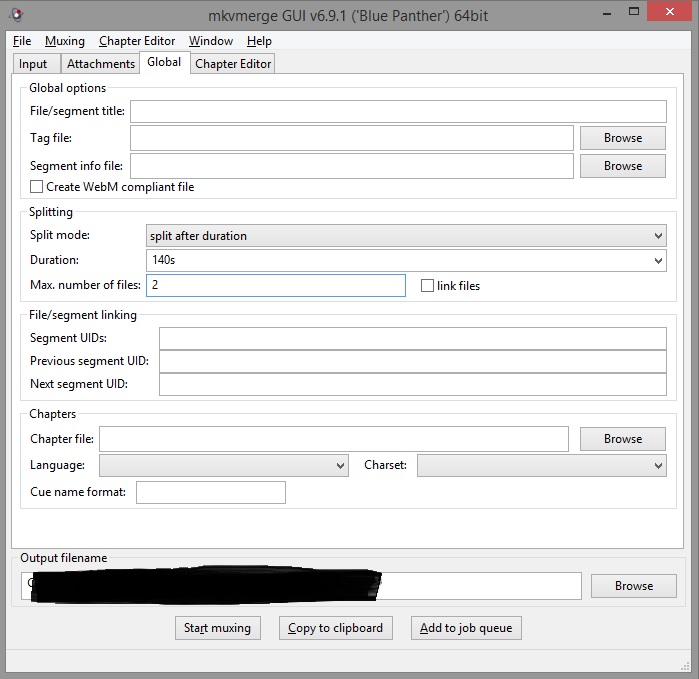Viewport: 699px width, 679px height.
Task: Click the Tag file input field
Action: pos(352,138)
